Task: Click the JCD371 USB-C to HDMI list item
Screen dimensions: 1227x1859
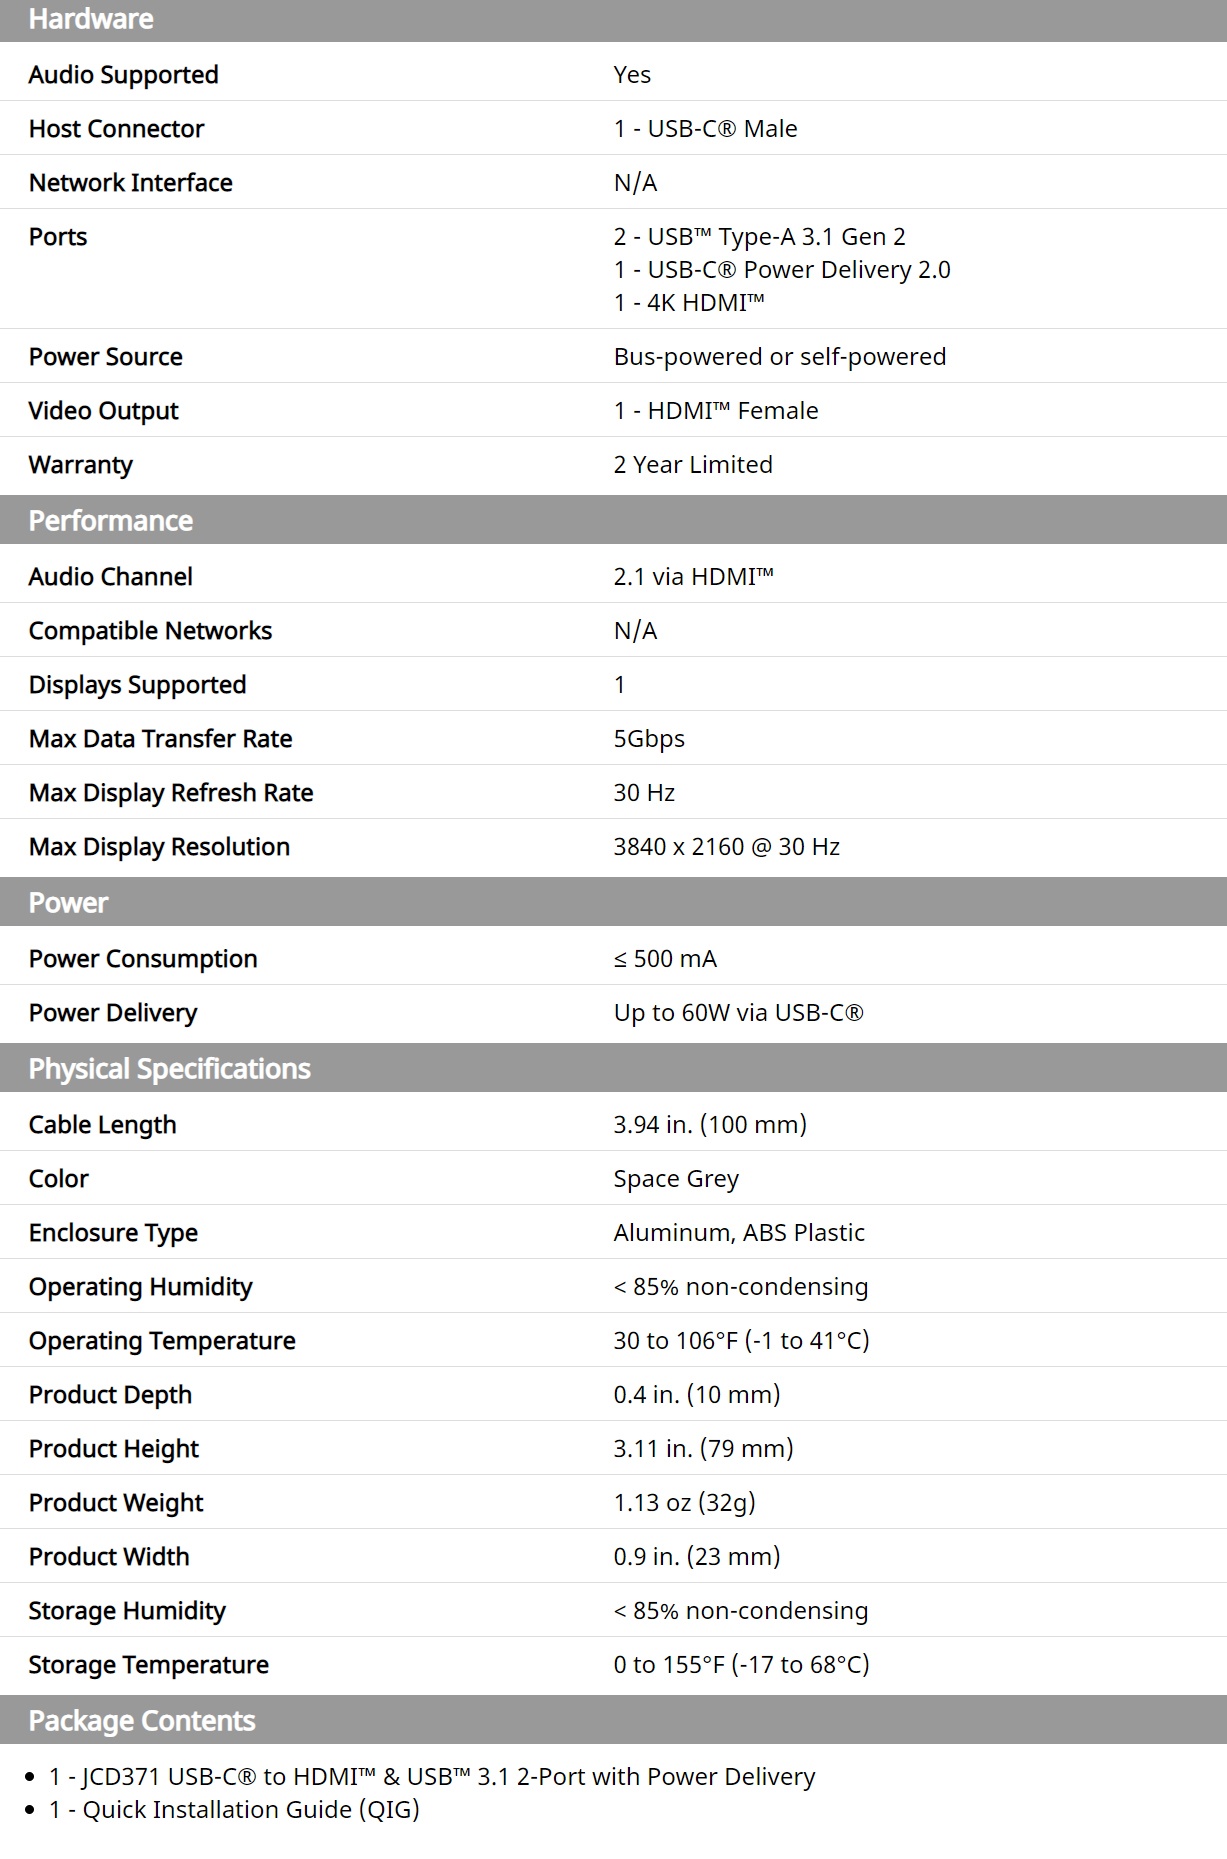Action: coord(432,1776)
